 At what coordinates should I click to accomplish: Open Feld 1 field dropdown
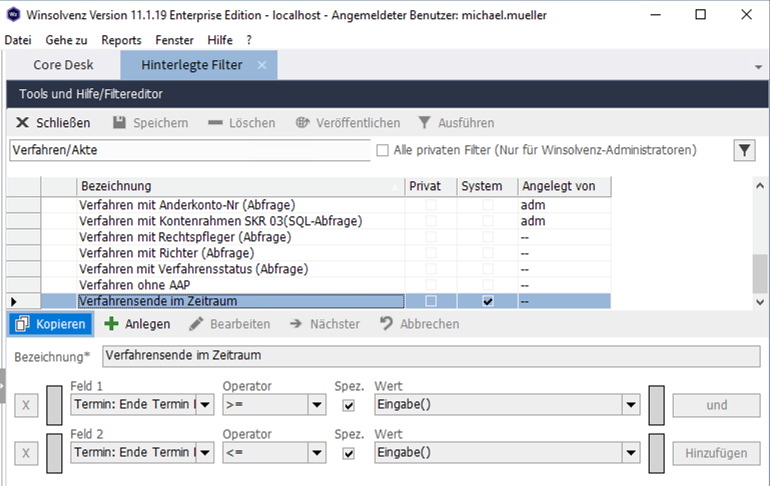coord(205,405)
